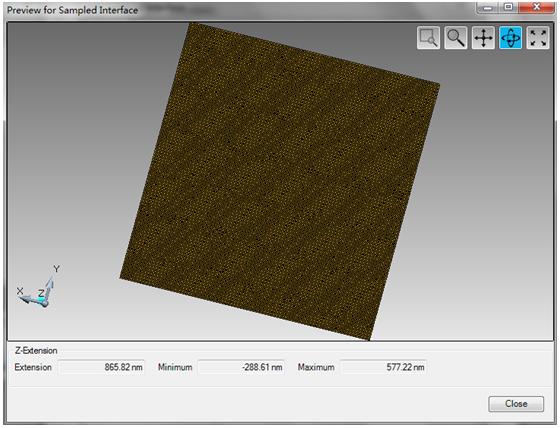The image size is (560, 428).
Task: Click the Preview for Sampled Interface title bar
Action: pos(72,10)
